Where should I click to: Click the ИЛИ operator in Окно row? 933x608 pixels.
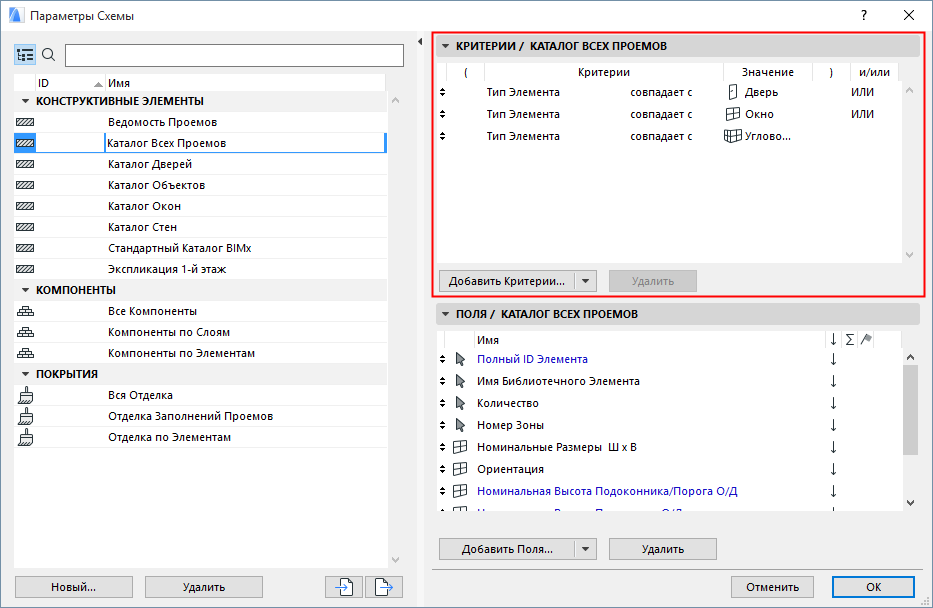pos(862,114)
